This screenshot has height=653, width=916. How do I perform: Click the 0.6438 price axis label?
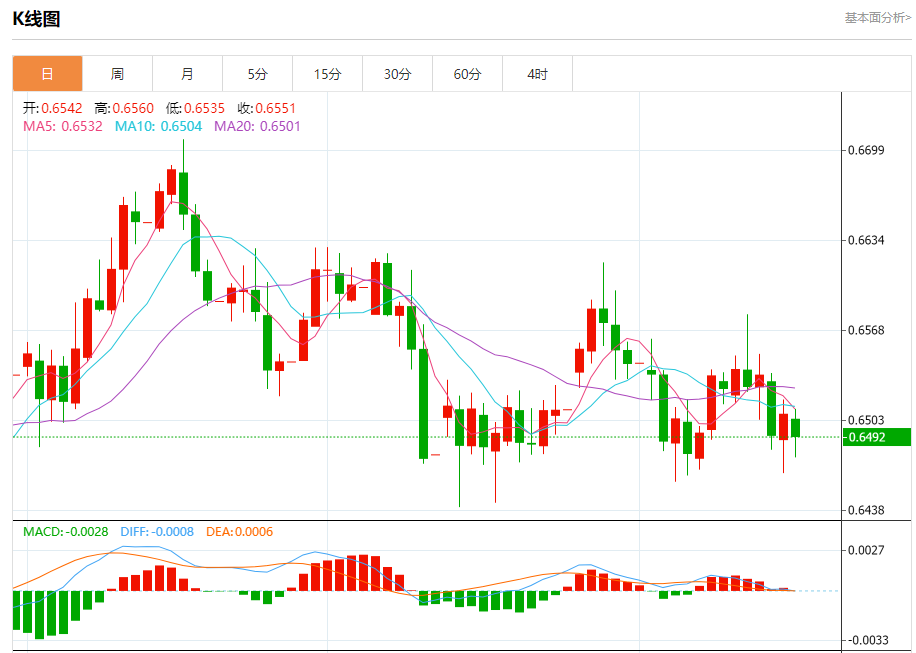(866, 510)
